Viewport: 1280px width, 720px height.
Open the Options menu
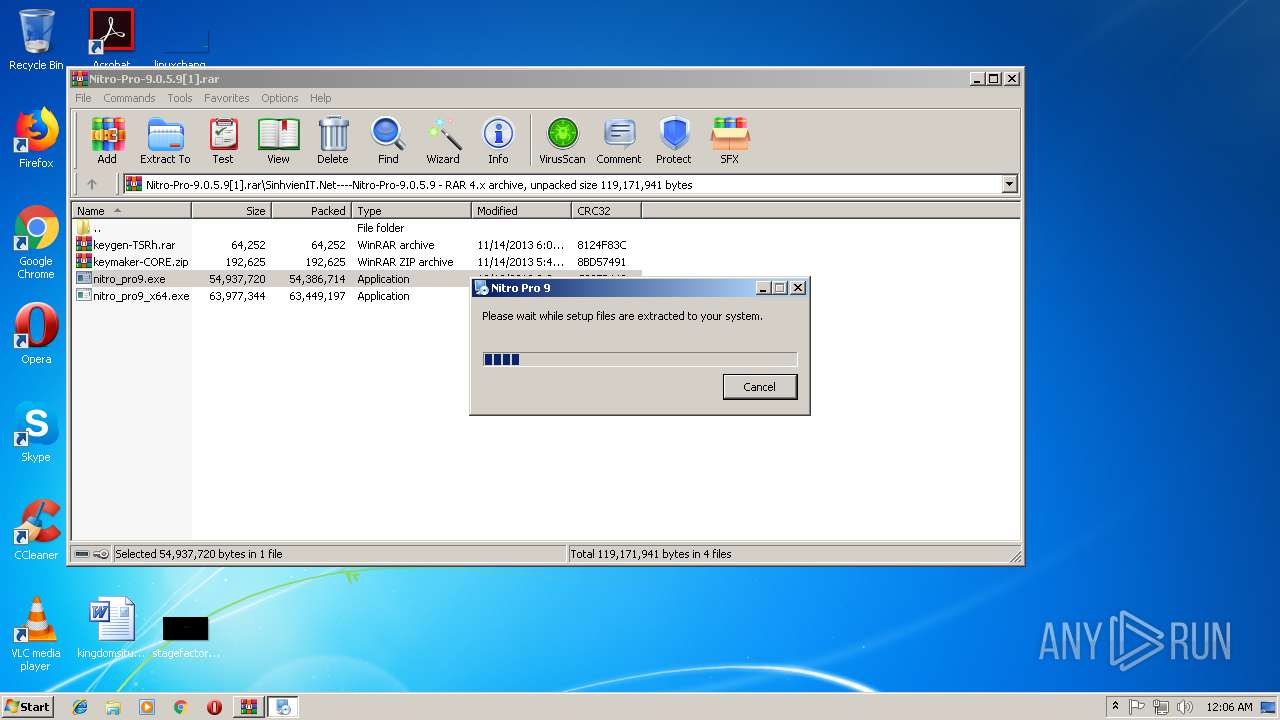[x=280, y=98]
